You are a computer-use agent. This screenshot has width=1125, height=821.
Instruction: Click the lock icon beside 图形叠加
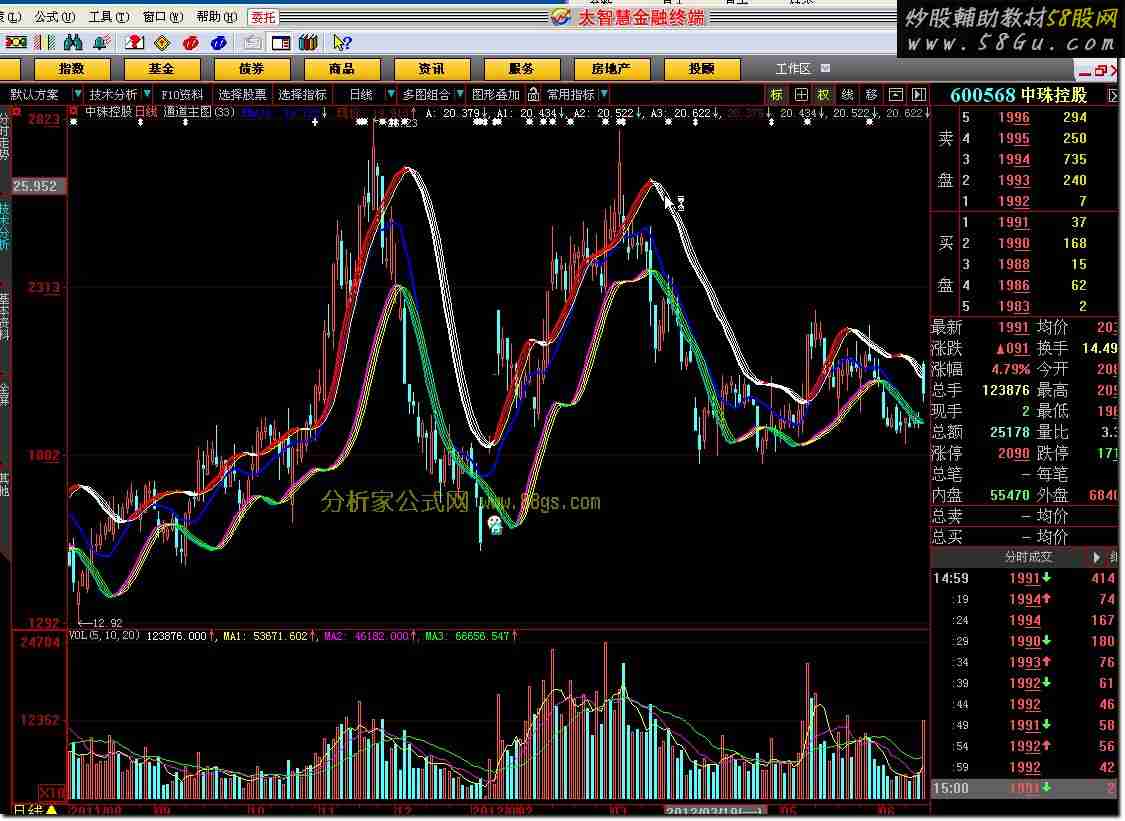(533, 94)
